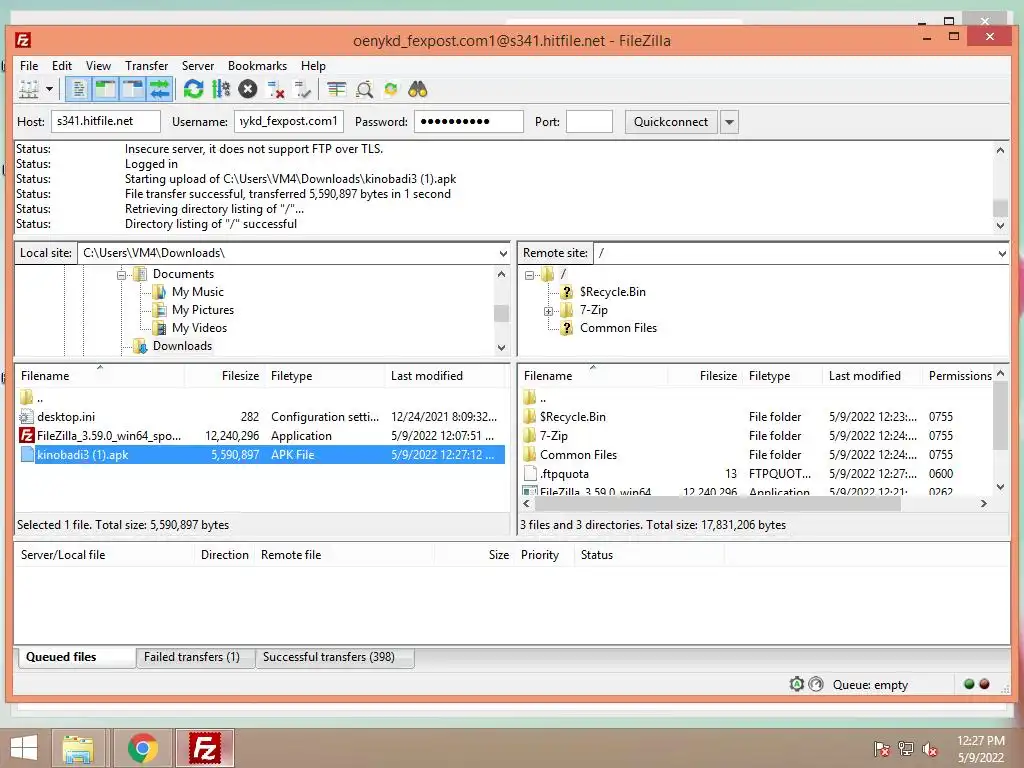Select $Recycle.Bin in remote tree

coord(613,292)
